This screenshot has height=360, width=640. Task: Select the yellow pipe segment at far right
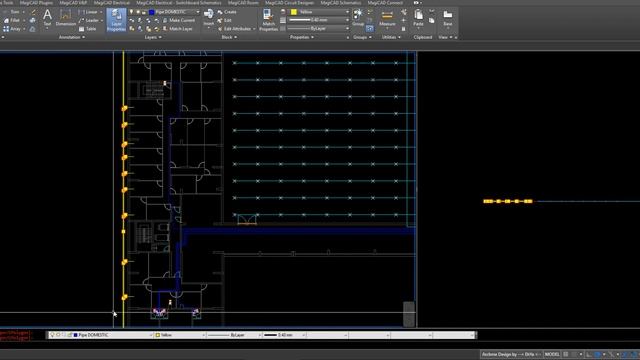508,201
